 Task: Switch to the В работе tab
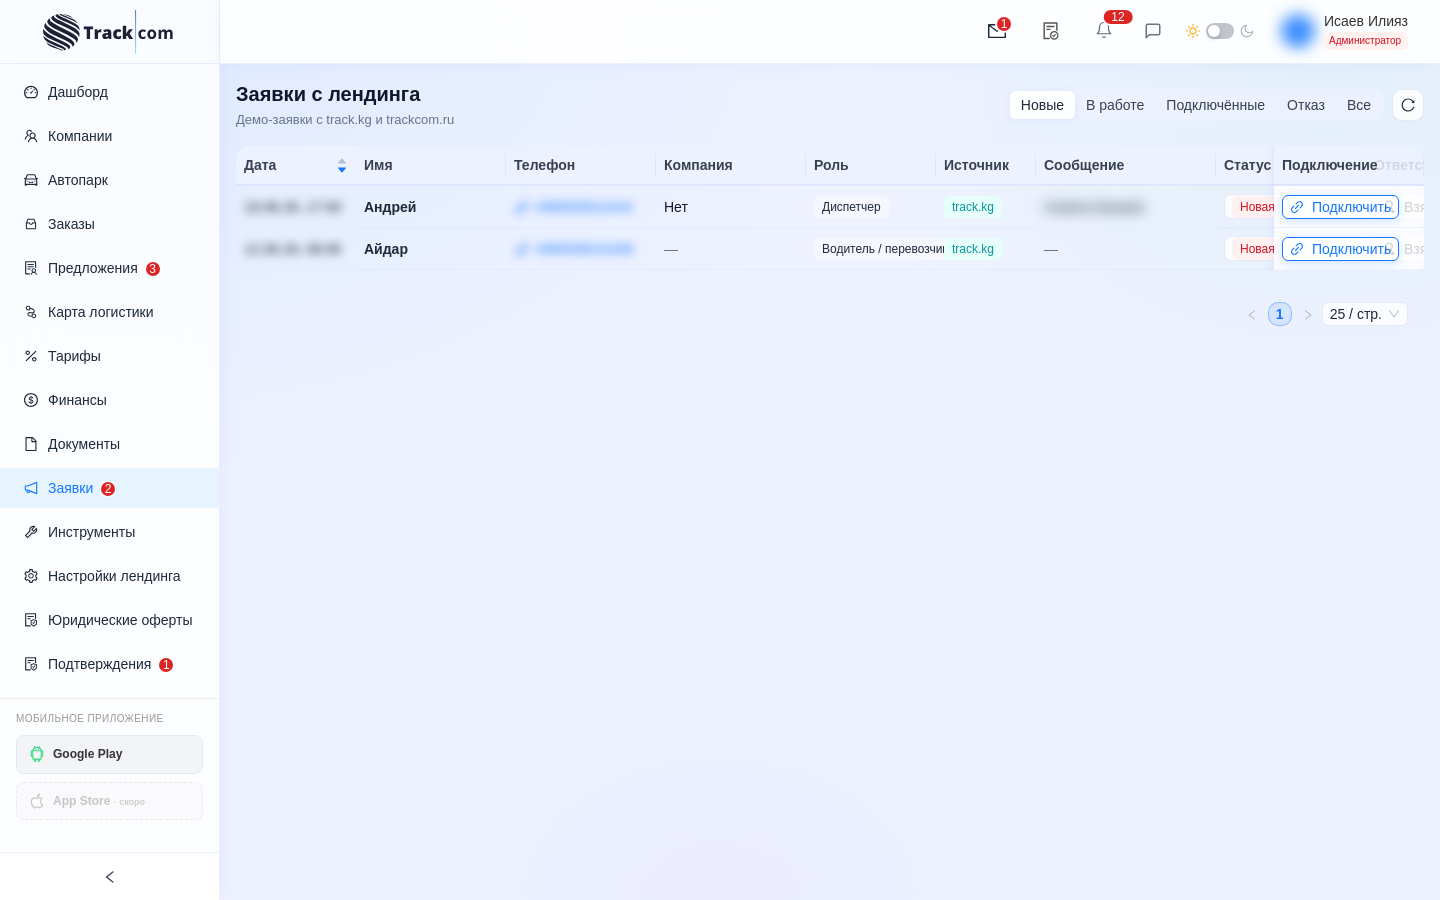[x=1115, y=105]
